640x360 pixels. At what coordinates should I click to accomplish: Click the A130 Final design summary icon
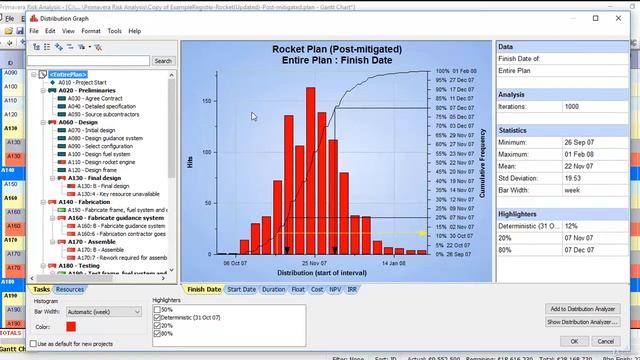pyautogui.click(x=62, y=178)
